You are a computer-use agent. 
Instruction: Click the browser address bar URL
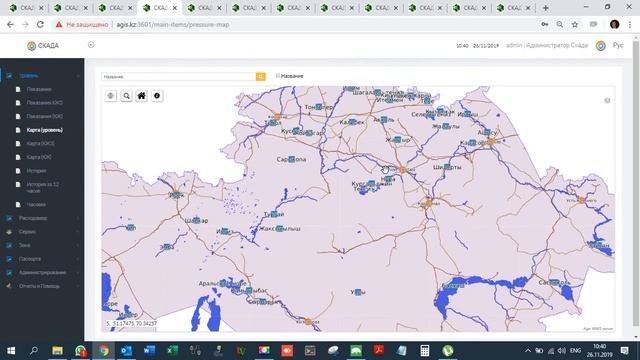(x=173, y=24)
